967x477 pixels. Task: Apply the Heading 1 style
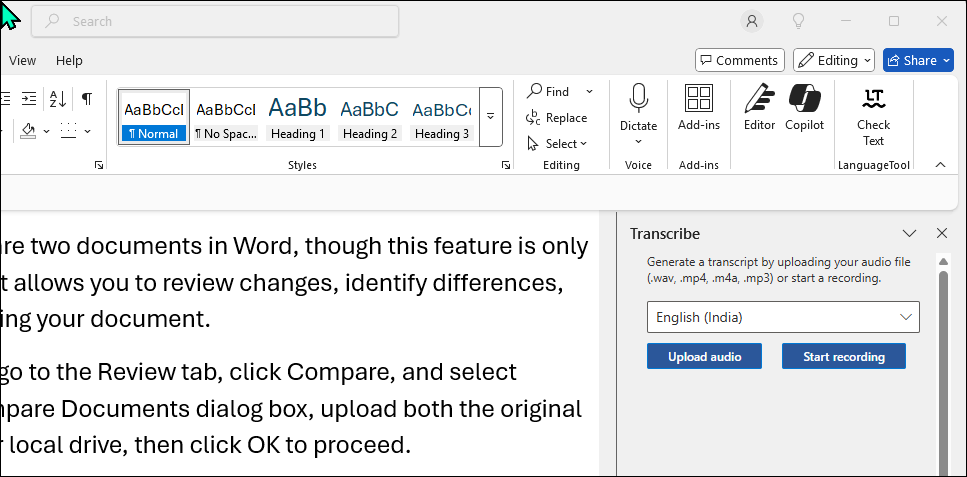pyautogui.click(x=298, y=117)
